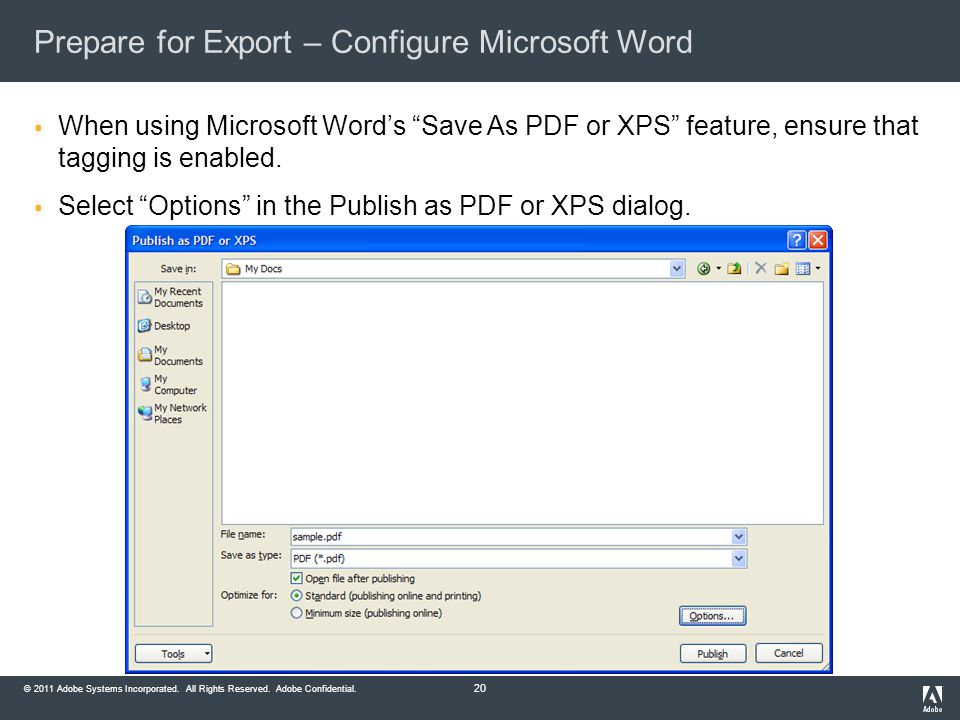Expand the Views dropdown arrow
Viewport: 960px width, 720px height.
click(818, 268)
